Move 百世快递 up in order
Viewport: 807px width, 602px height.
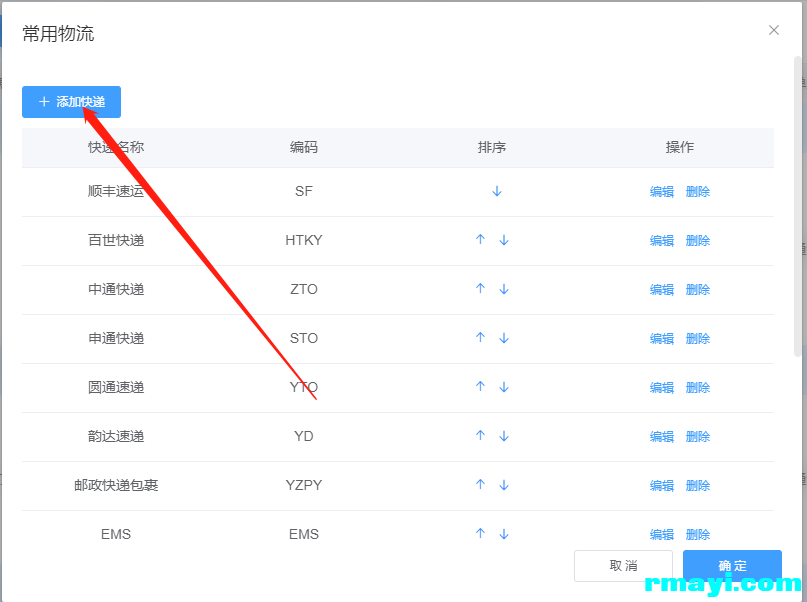point(480,240)
